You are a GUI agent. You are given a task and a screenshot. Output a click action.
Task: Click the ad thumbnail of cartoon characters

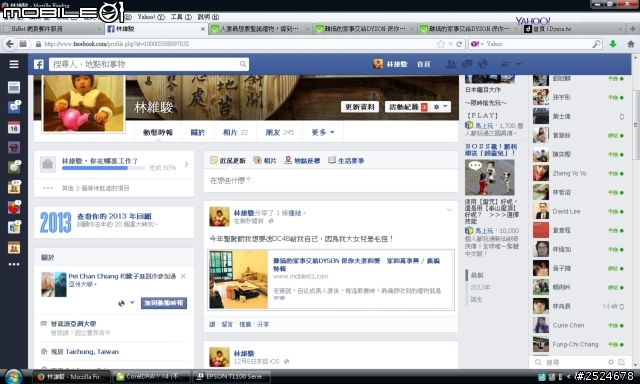tap(489, 177)
